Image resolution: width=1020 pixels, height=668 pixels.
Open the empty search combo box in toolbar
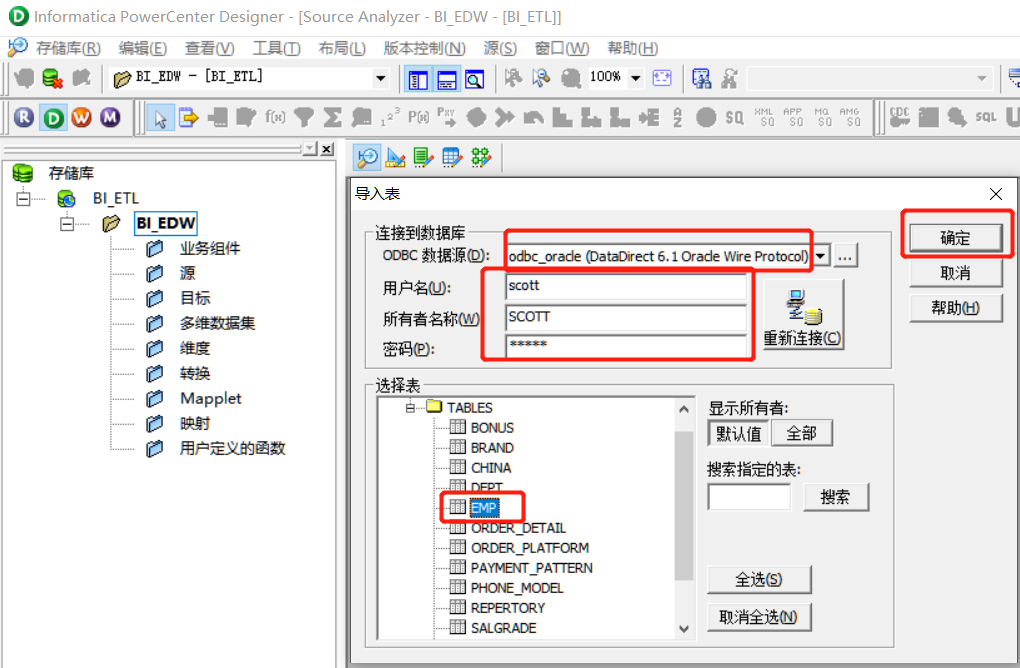870,79
